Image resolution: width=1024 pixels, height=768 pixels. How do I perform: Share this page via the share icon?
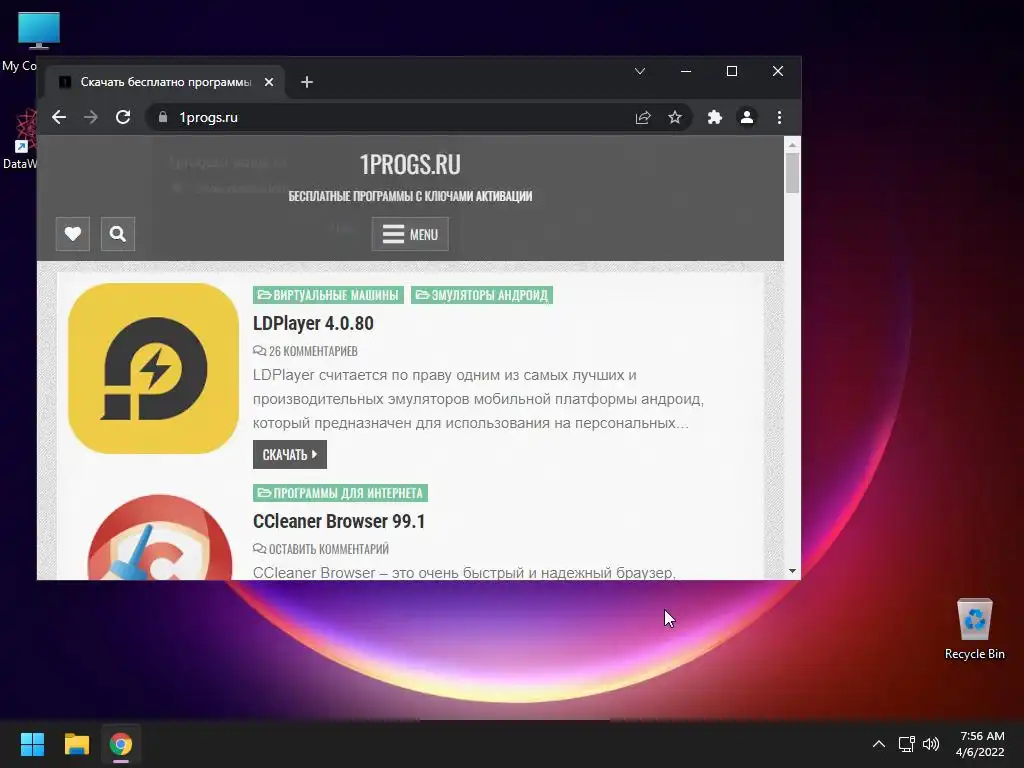click(643, 118)
